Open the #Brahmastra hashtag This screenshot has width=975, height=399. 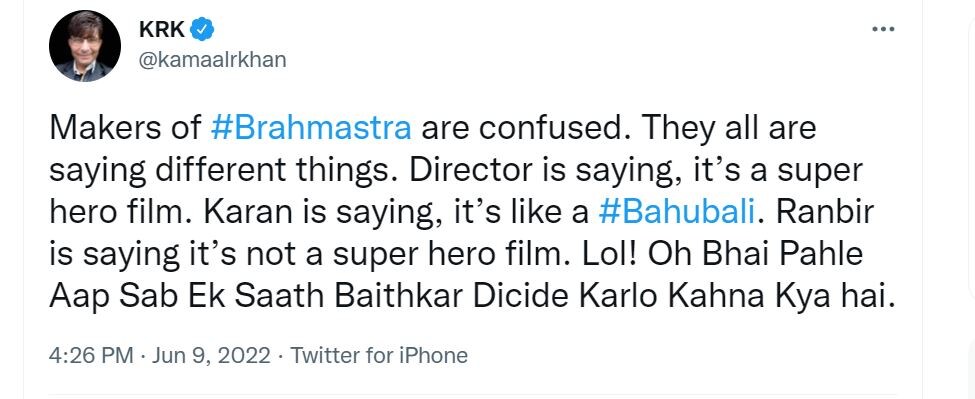(x=311, y=129)
